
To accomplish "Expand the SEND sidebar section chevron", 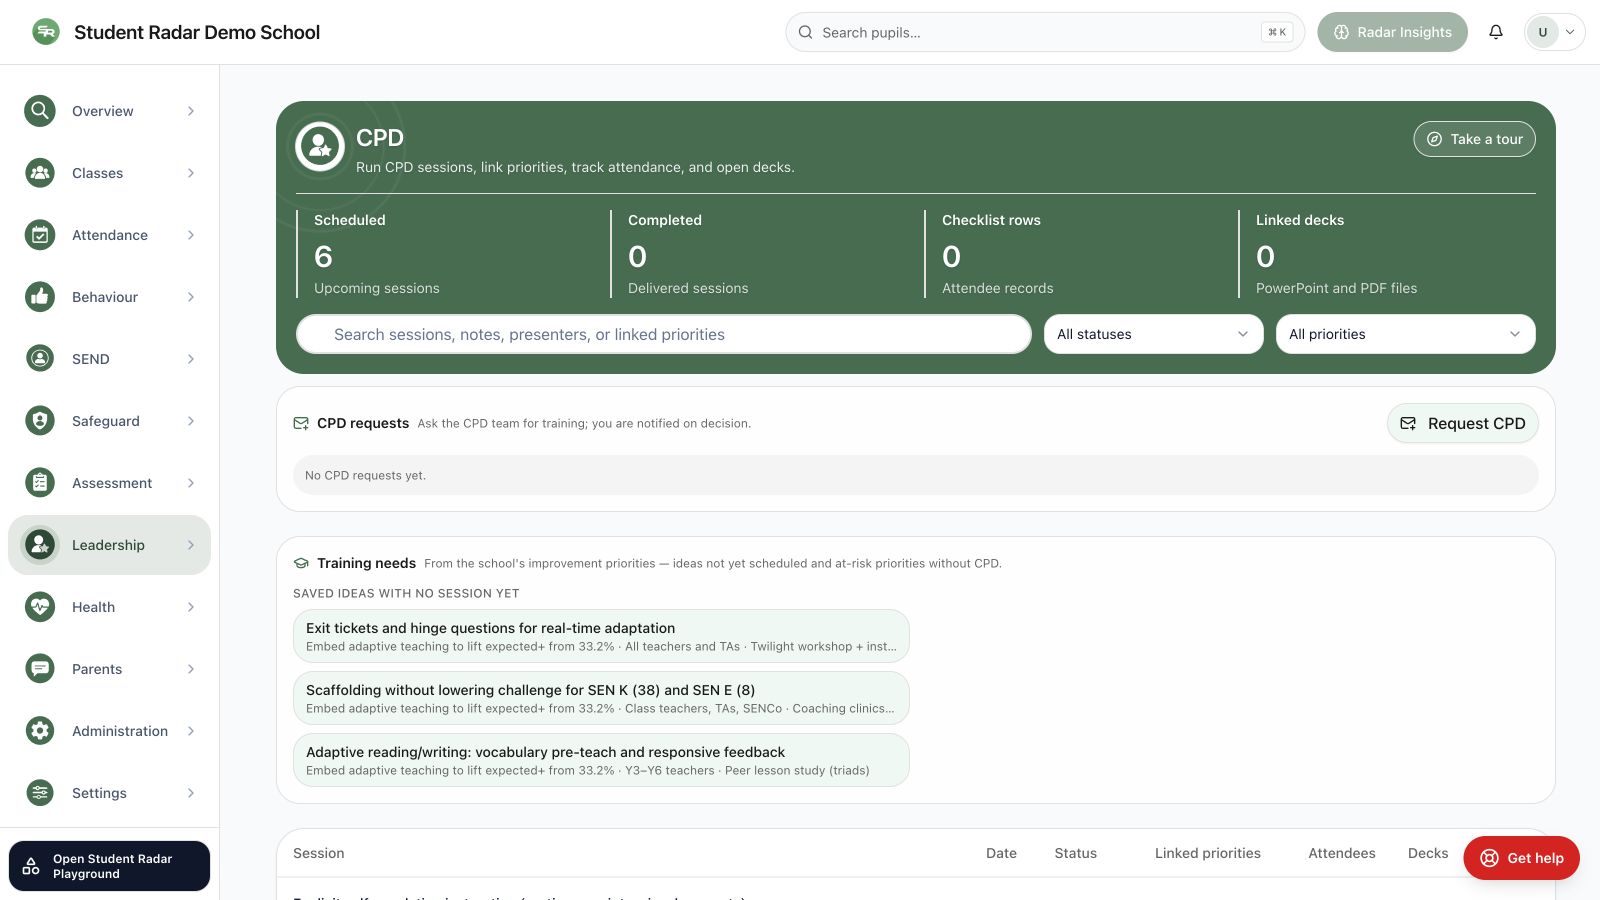I will click(x=191, y=359).
